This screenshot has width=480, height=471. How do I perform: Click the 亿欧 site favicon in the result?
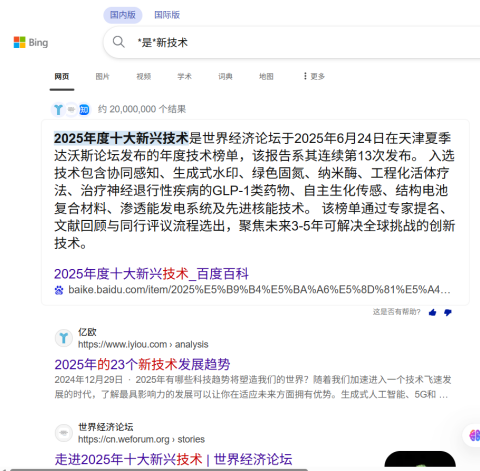(64, 338)
